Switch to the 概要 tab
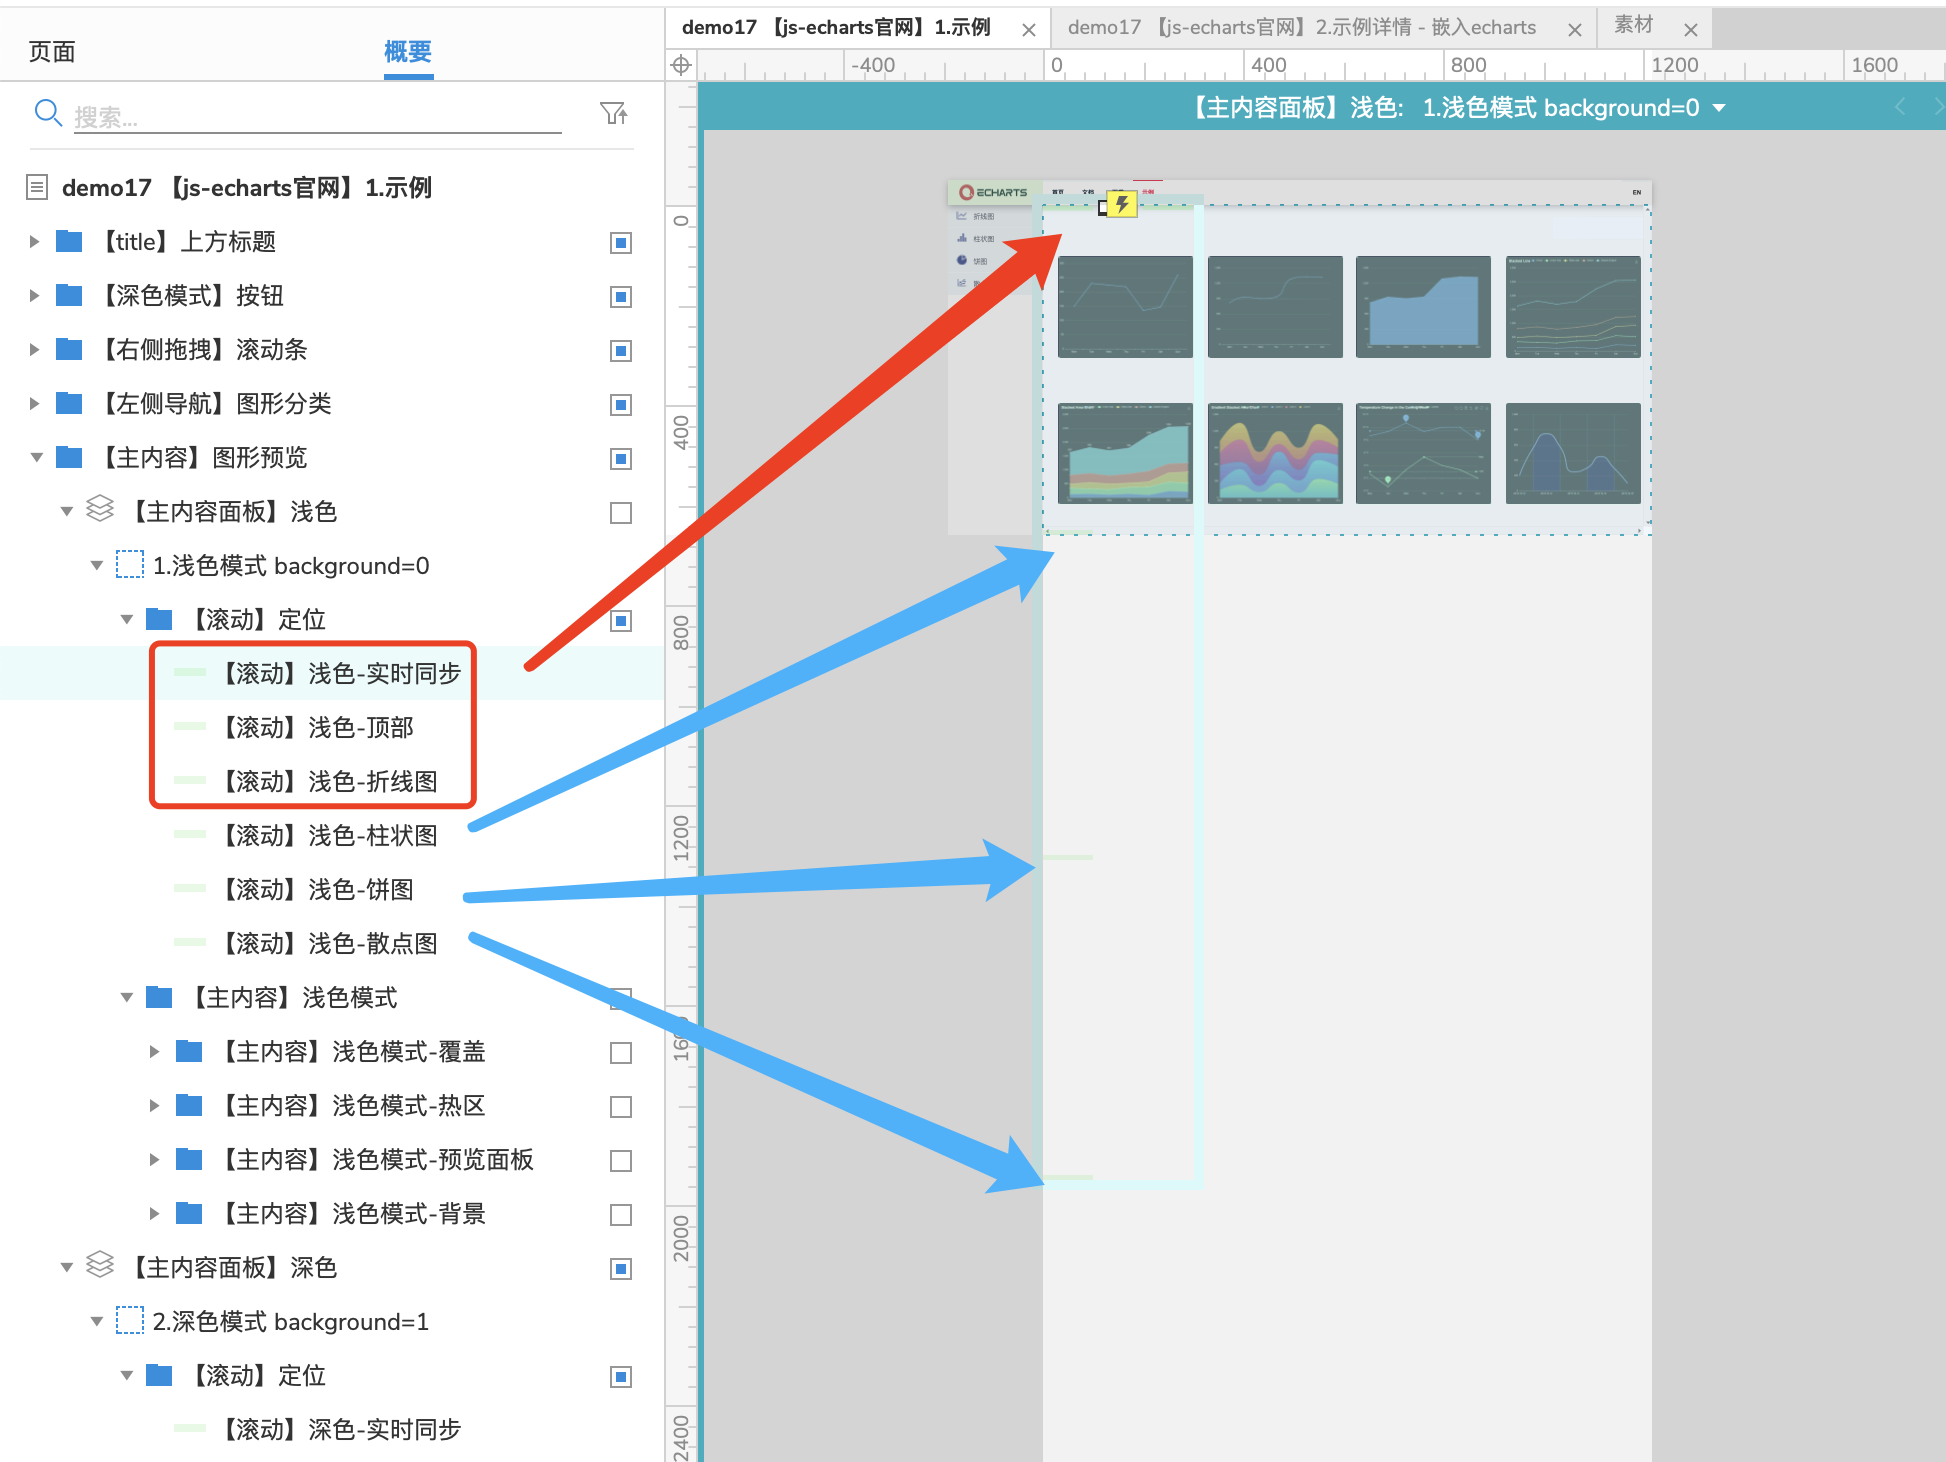1946x1462 pixels. [x=408, y=51]
